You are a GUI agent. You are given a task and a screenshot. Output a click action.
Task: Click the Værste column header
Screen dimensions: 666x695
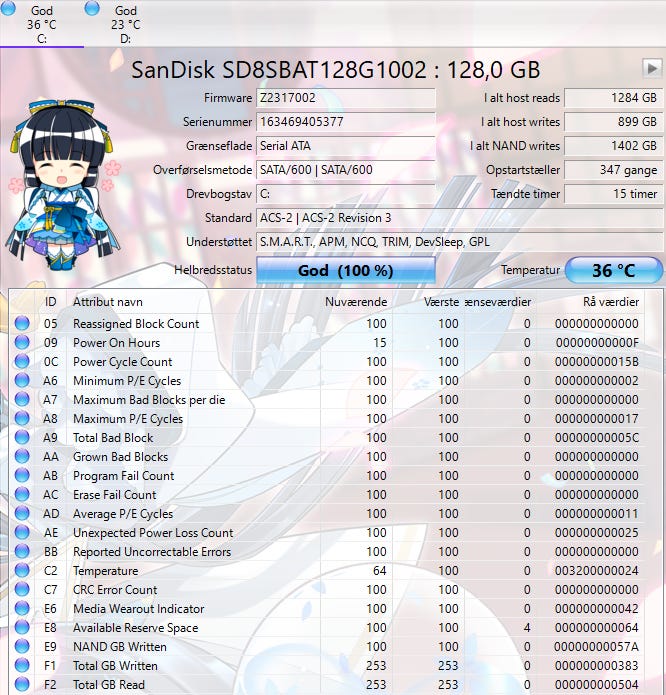428,302
